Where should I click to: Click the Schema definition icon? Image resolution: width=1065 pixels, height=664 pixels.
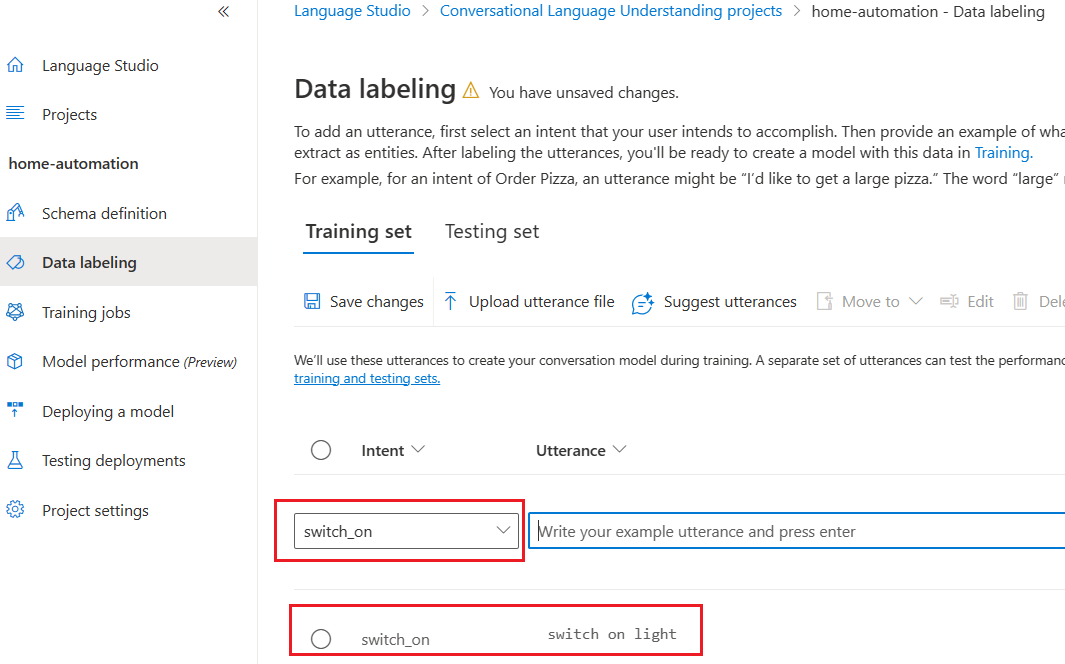click(x=15, y=213)
